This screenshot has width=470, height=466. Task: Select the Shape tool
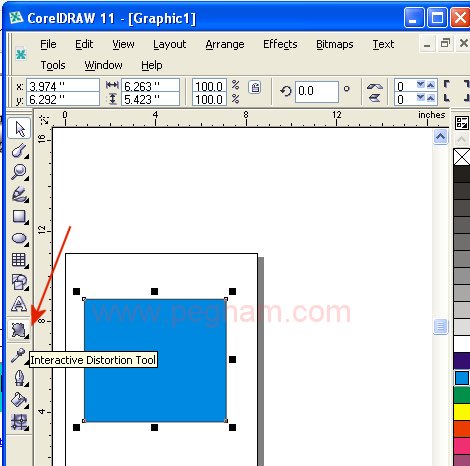[x=19, y=151]
